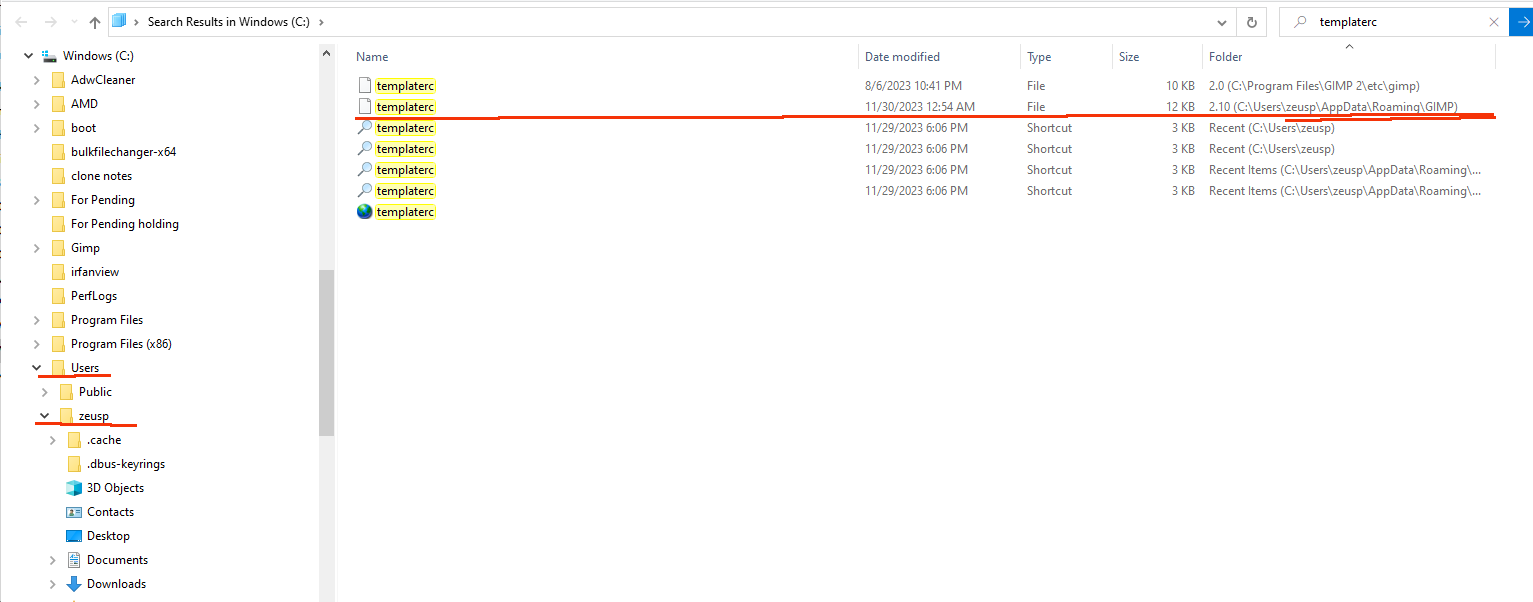Select the irfanview folder
Screen dimensions: 1533x602
[x=95, y=272]
